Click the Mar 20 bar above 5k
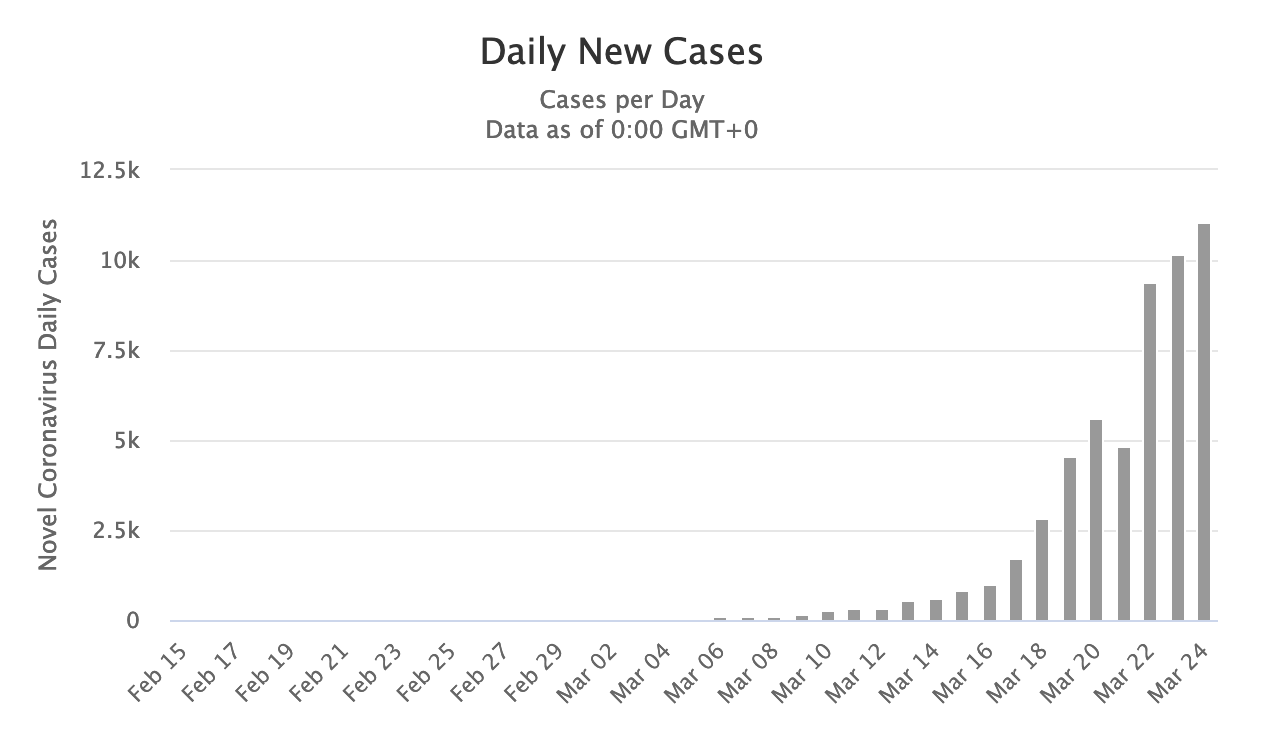The width and height of the screenshot is (1266, 740). tap(1096, 520)
